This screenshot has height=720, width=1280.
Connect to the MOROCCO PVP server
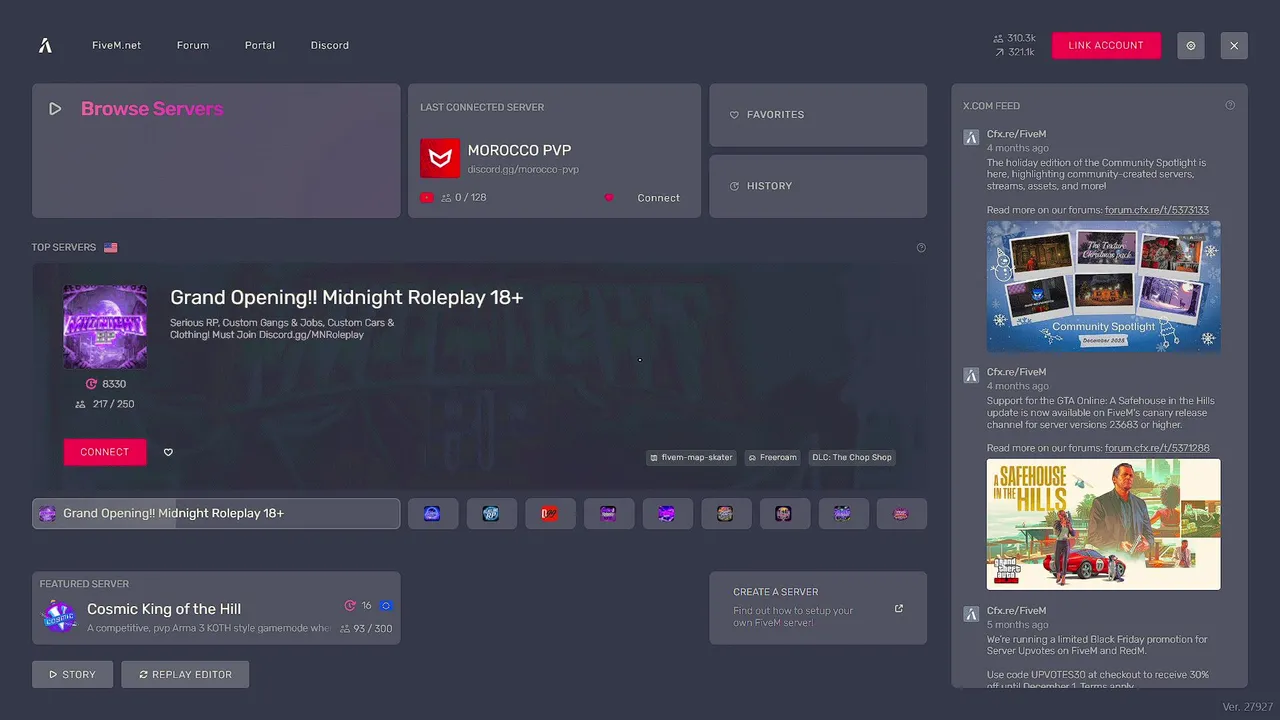tap(658, 198)
